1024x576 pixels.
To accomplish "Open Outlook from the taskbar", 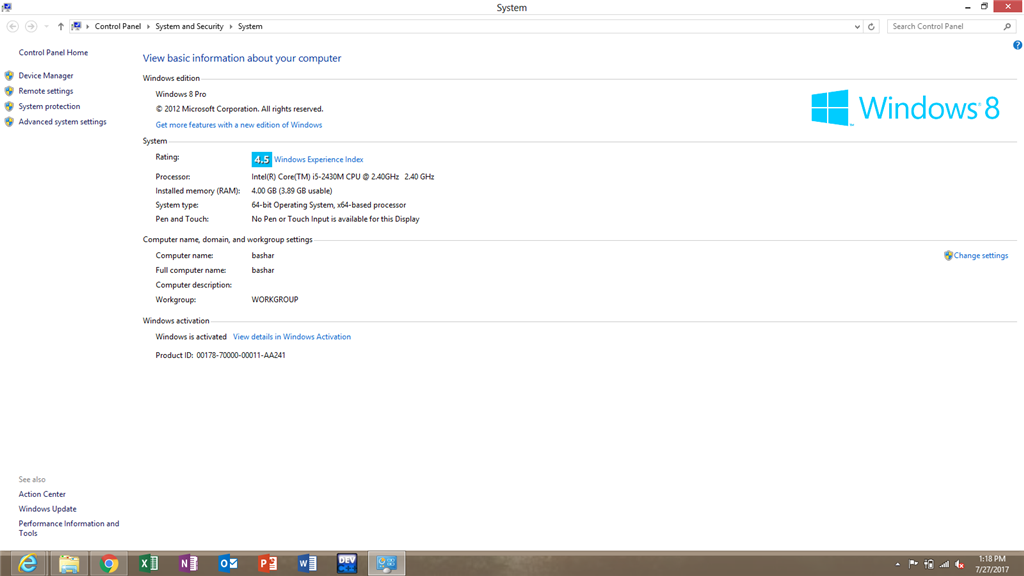I will pos(228,563).
